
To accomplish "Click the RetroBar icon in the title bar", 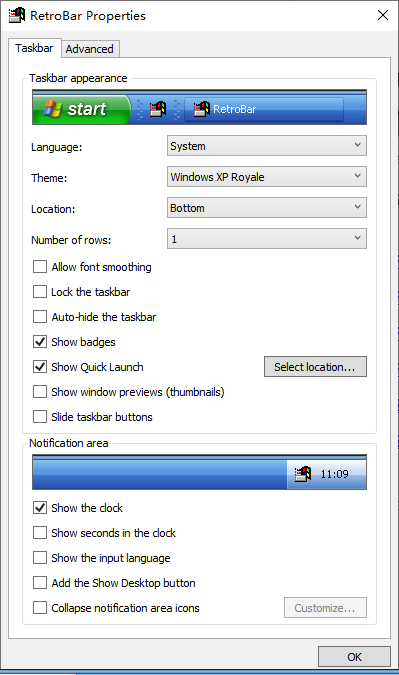I will [17, 15].
